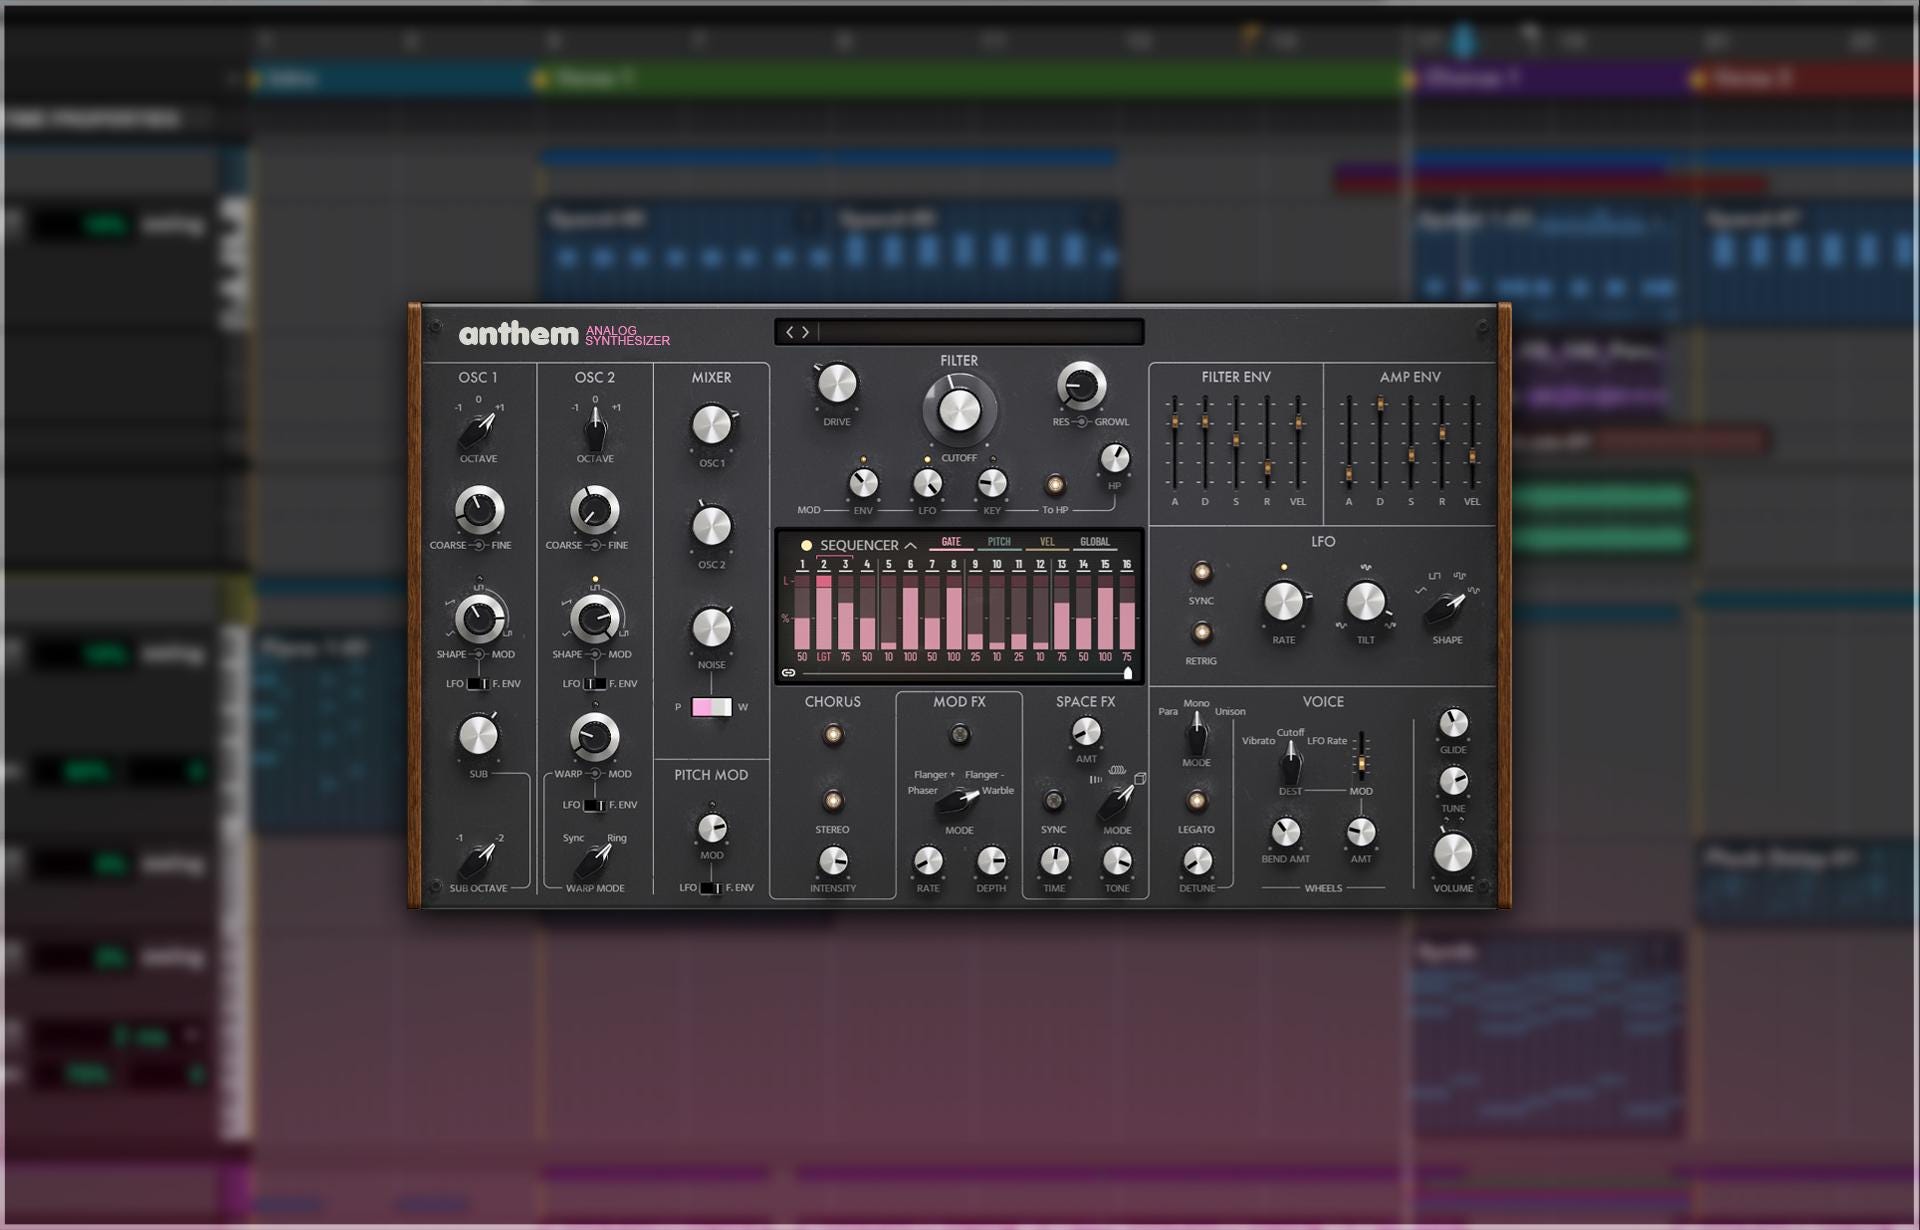The image size is (1920, 1230).
Task: Click the large Filter Cutoff knob
Action: (959, 411)
